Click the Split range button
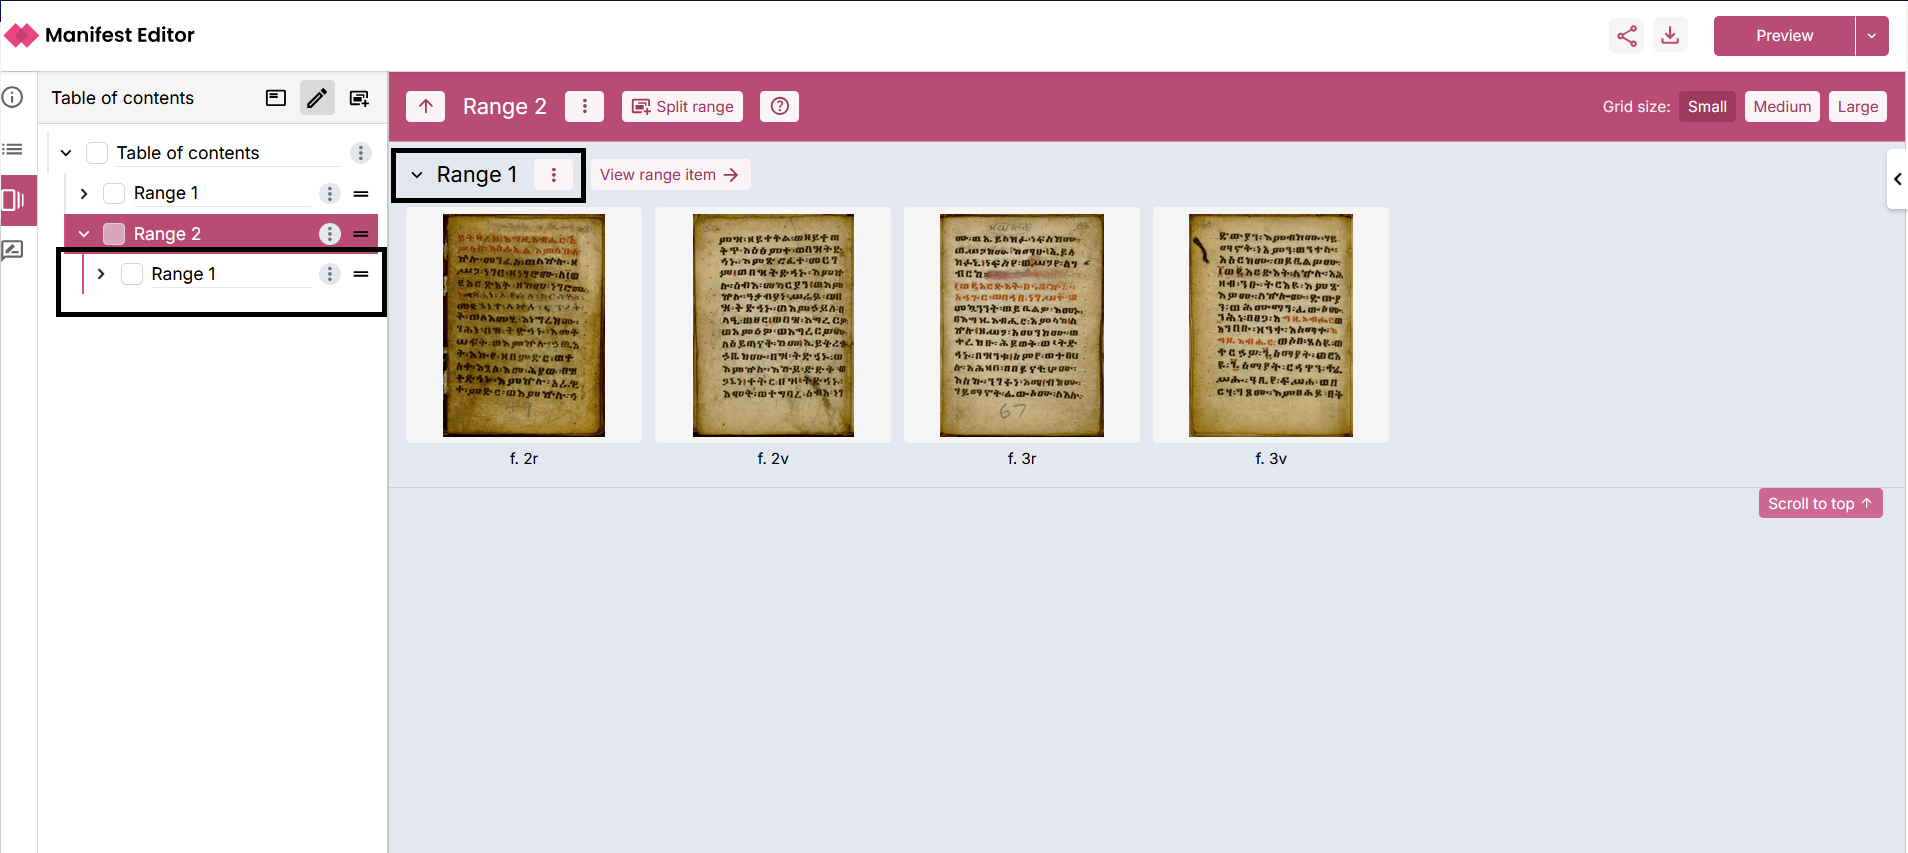This screenshot has height=853, width=1908. point(682,107)
